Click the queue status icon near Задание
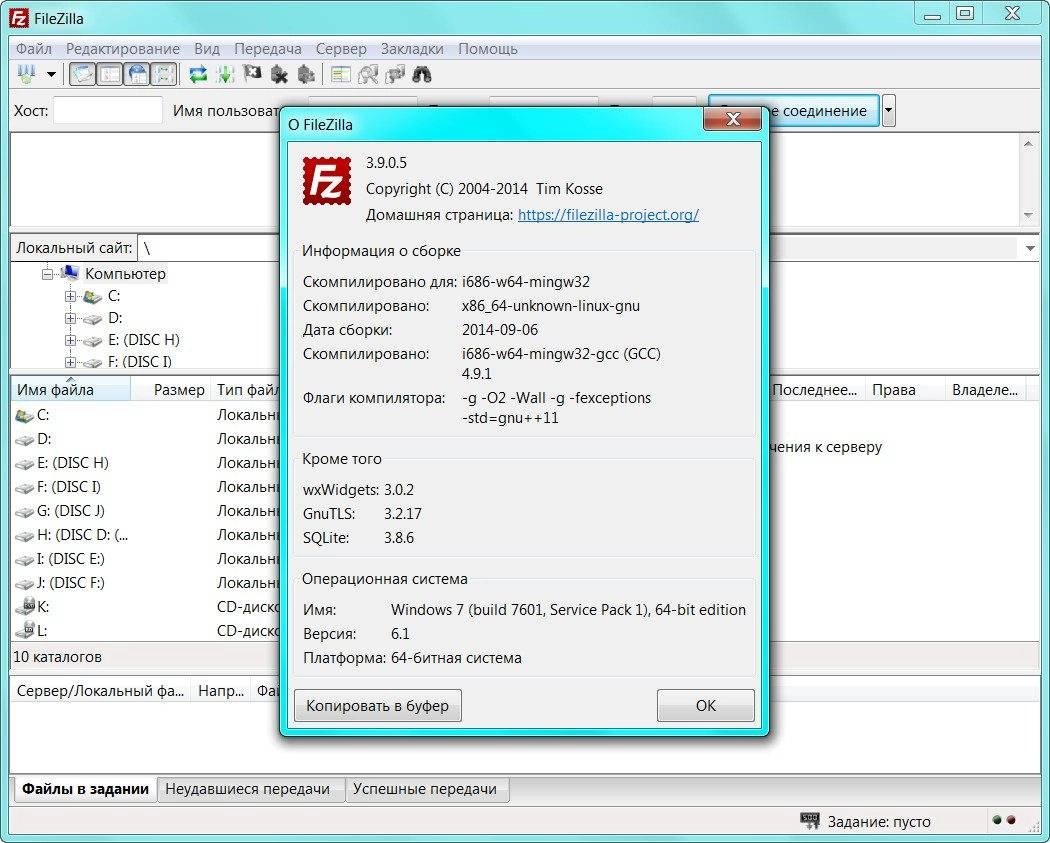The width and height of the screenshot is (1050, 843). pyautogui.click(x=810, y=820)
